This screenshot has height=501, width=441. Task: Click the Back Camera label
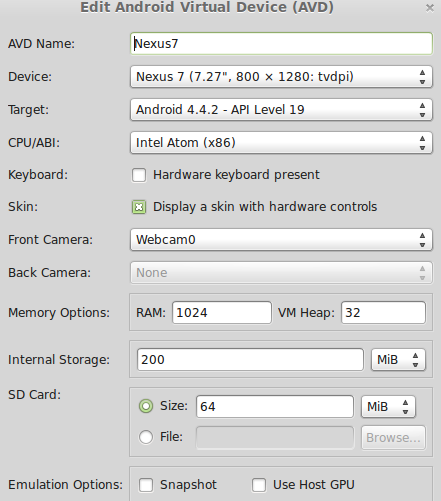click(x=49, y=273)
